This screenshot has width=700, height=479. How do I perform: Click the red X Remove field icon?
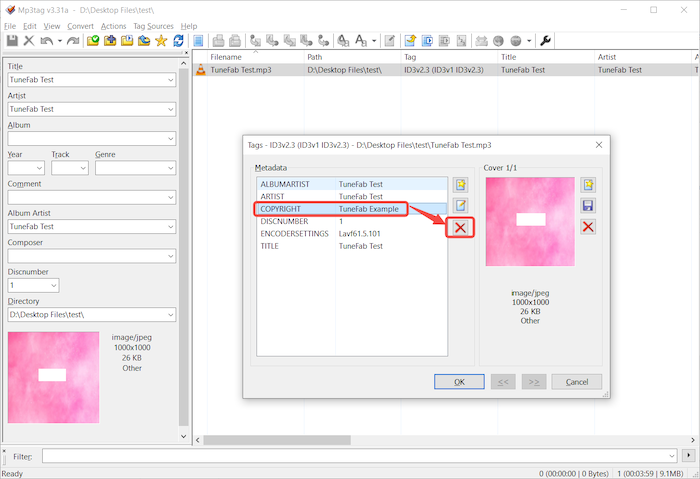pyautogui.click(x=460, y=228)
